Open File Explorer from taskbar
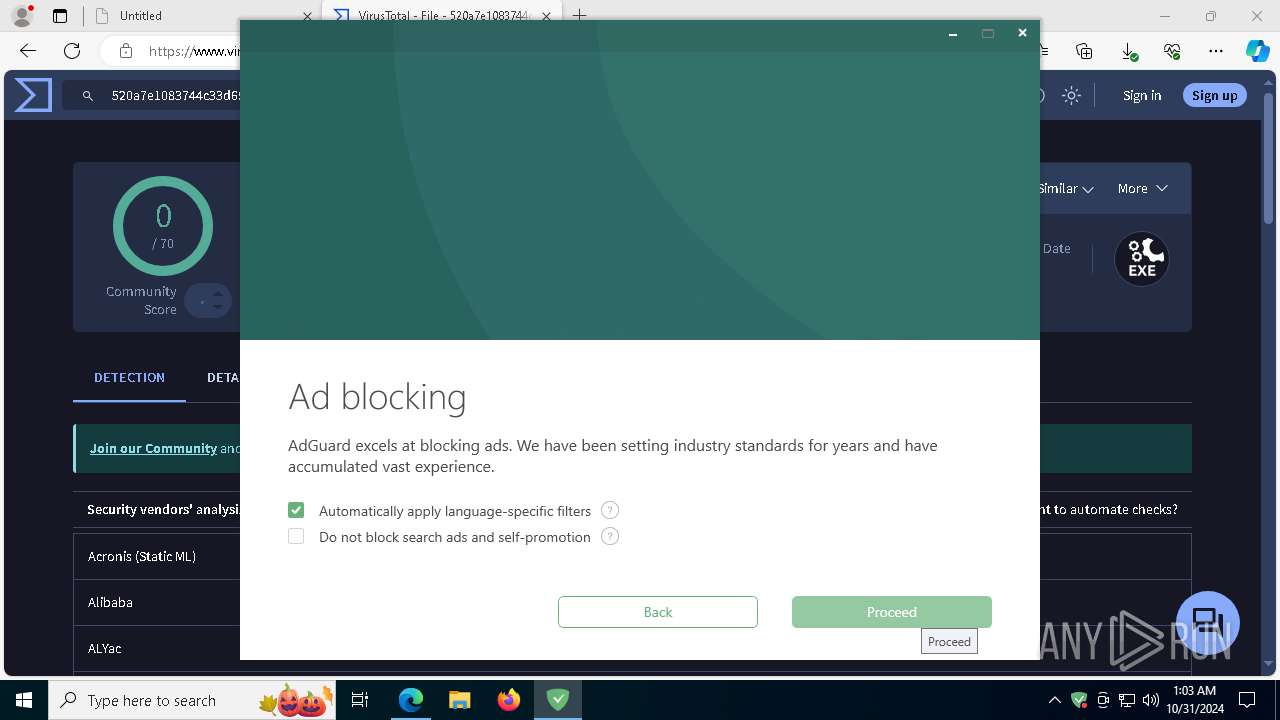 [x=459, y=700]
